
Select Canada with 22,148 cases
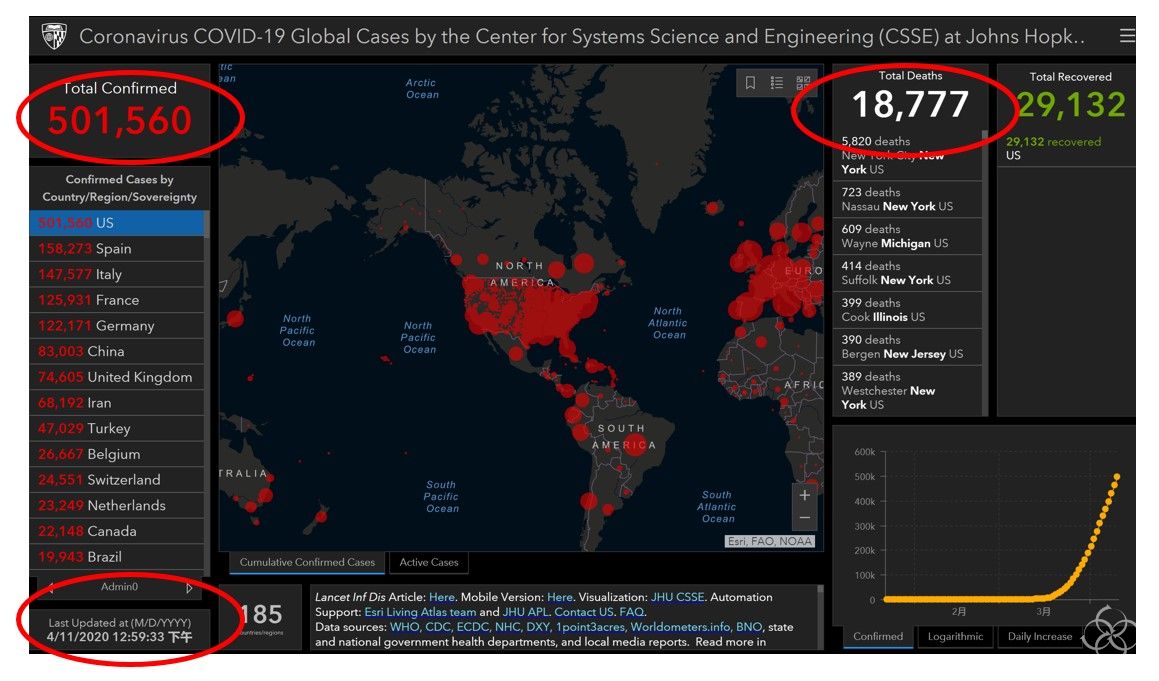[117, 531]
